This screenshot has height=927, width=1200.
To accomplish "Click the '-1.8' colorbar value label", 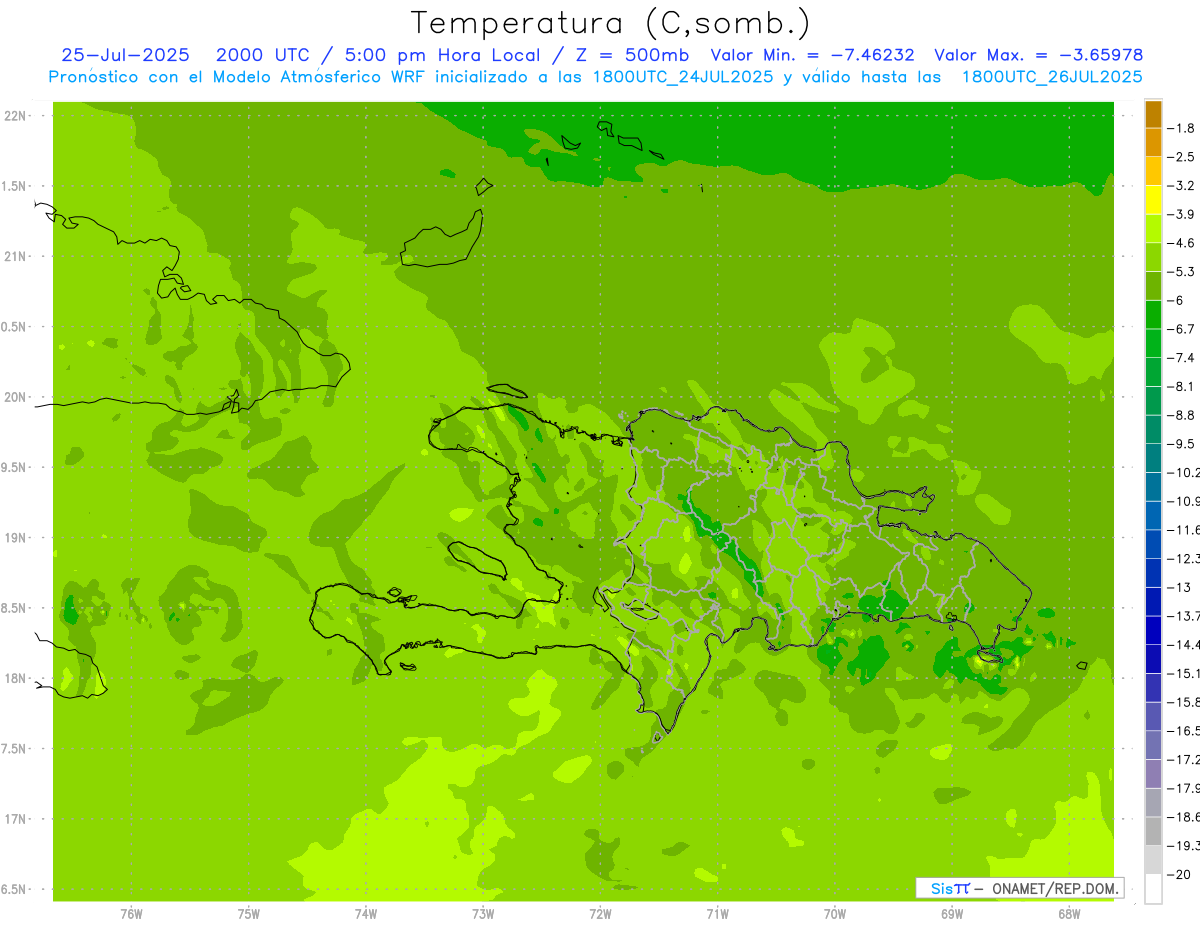I will [x=1181, y=128].
